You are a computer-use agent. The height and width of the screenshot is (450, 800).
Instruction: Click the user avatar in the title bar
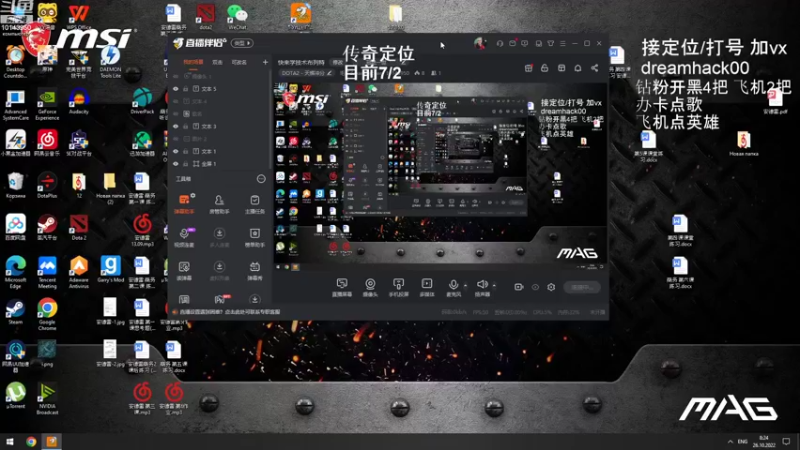point(480,43)
